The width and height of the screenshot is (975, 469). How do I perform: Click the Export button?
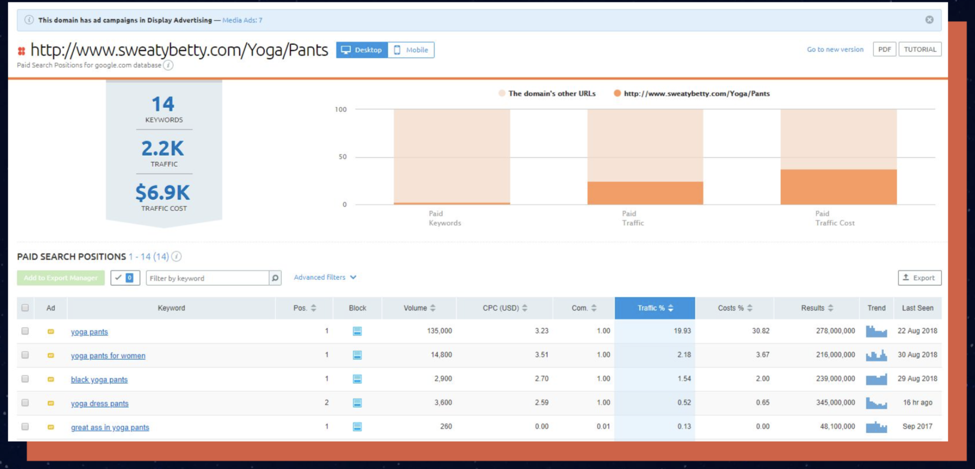click(x=919, y=278)
